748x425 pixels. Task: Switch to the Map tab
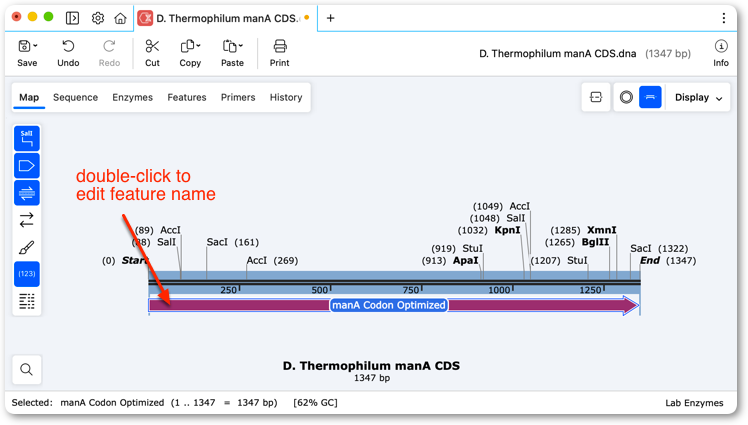[29, 97]
